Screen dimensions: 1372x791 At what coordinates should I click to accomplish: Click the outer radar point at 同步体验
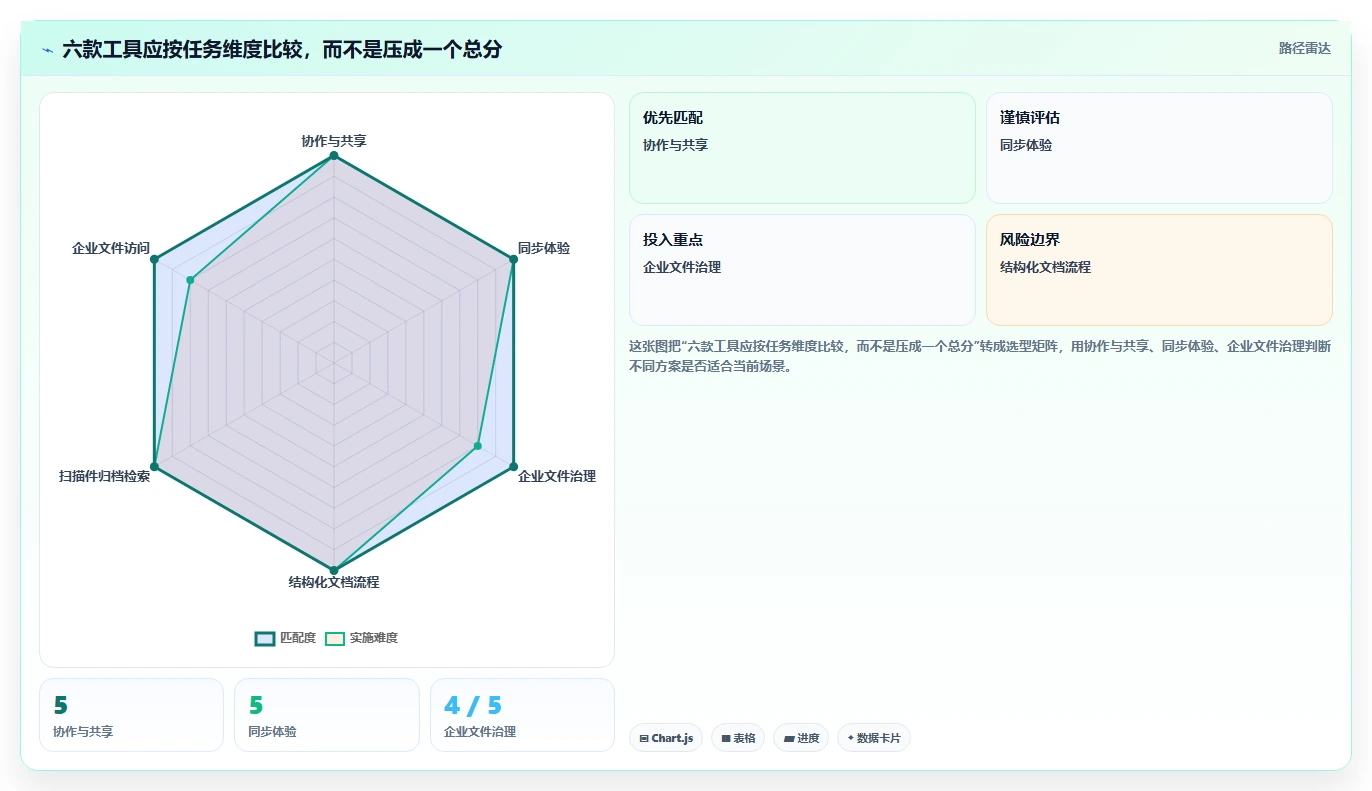[x=514, y=259]
